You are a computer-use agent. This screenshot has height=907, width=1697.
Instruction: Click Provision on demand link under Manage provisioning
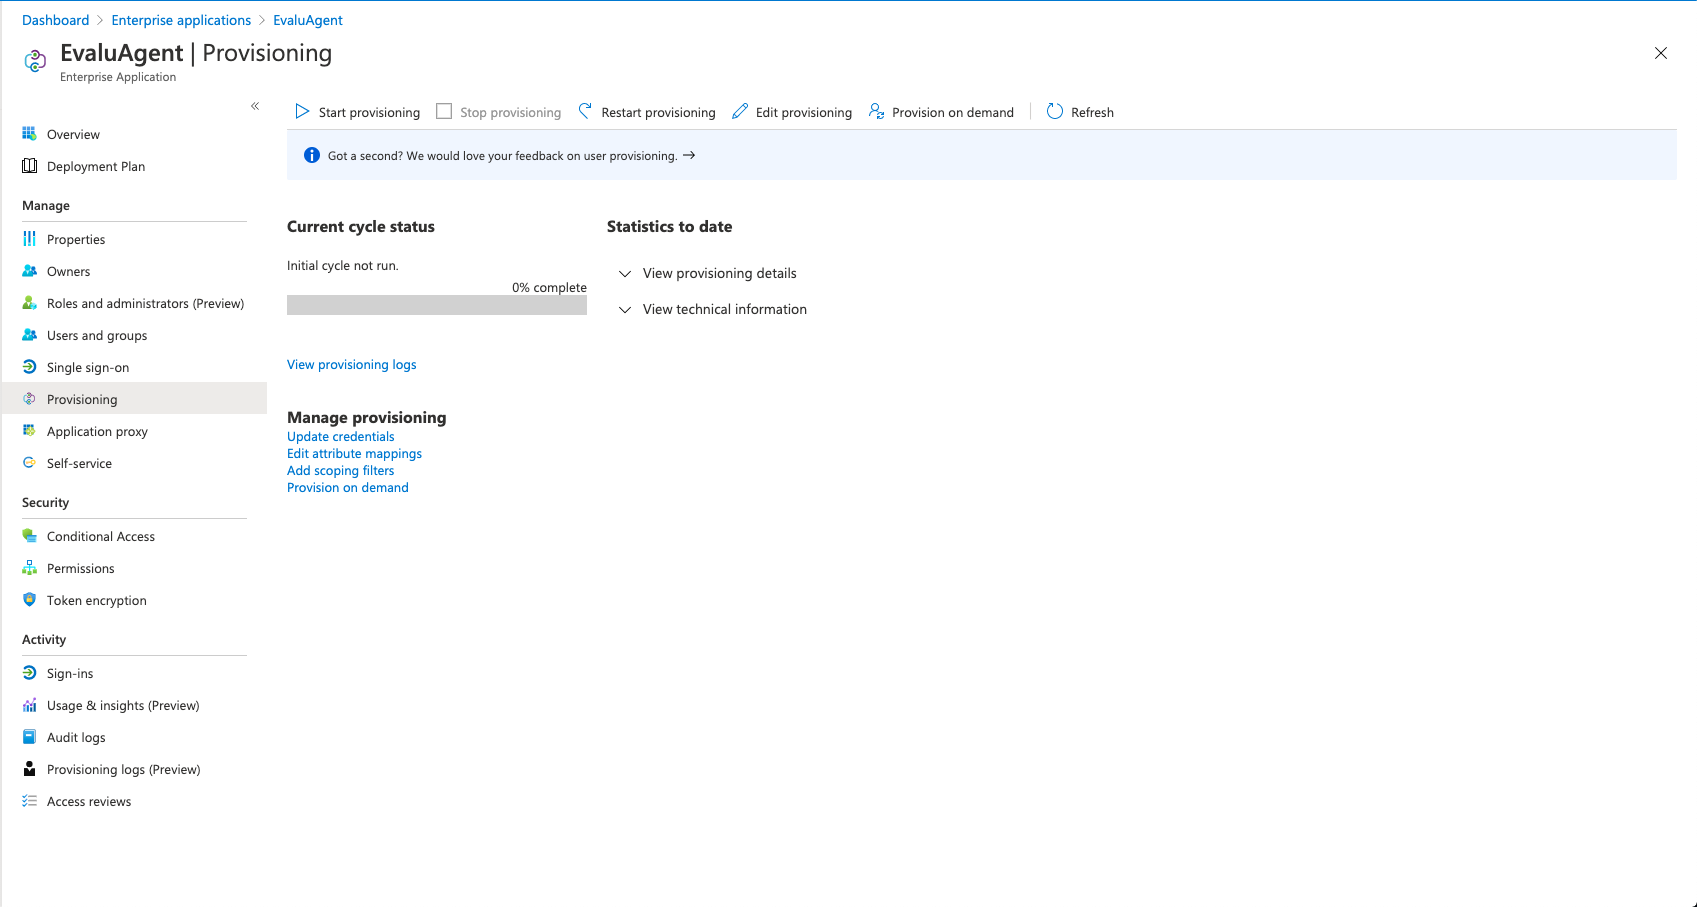tap(348, 487)
